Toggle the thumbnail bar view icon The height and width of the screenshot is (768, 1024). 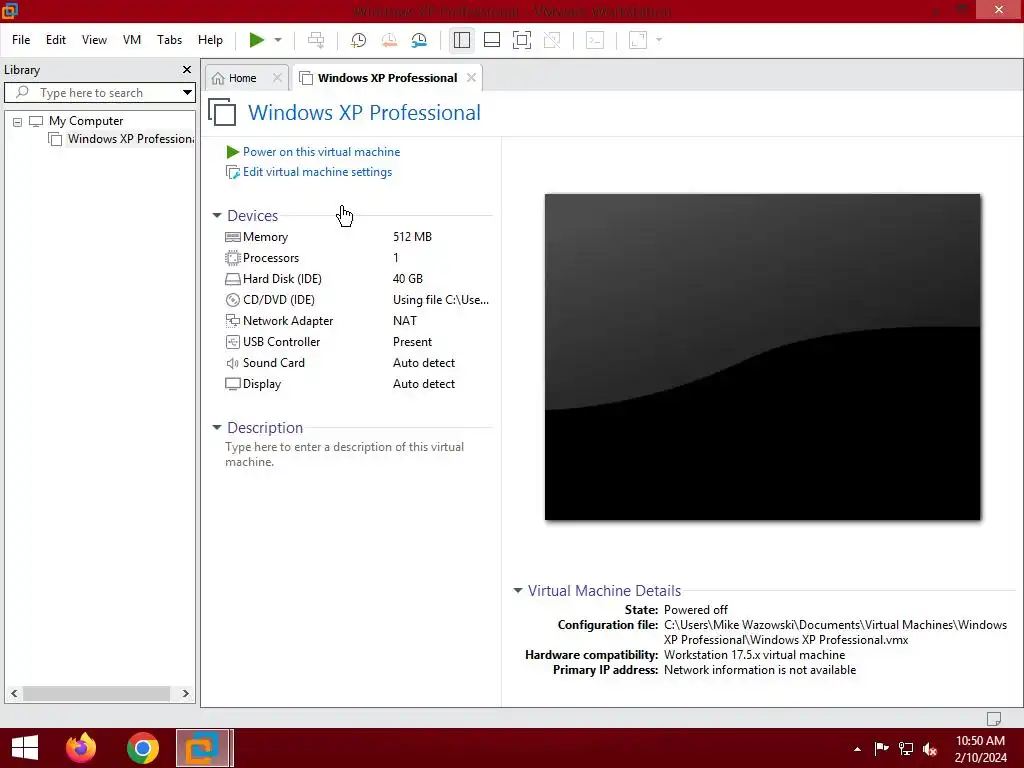pos(492,40)
